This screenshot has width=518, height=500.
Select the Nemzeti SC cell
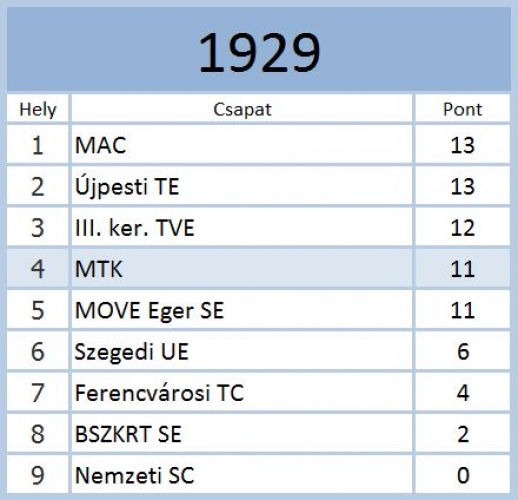242,475
